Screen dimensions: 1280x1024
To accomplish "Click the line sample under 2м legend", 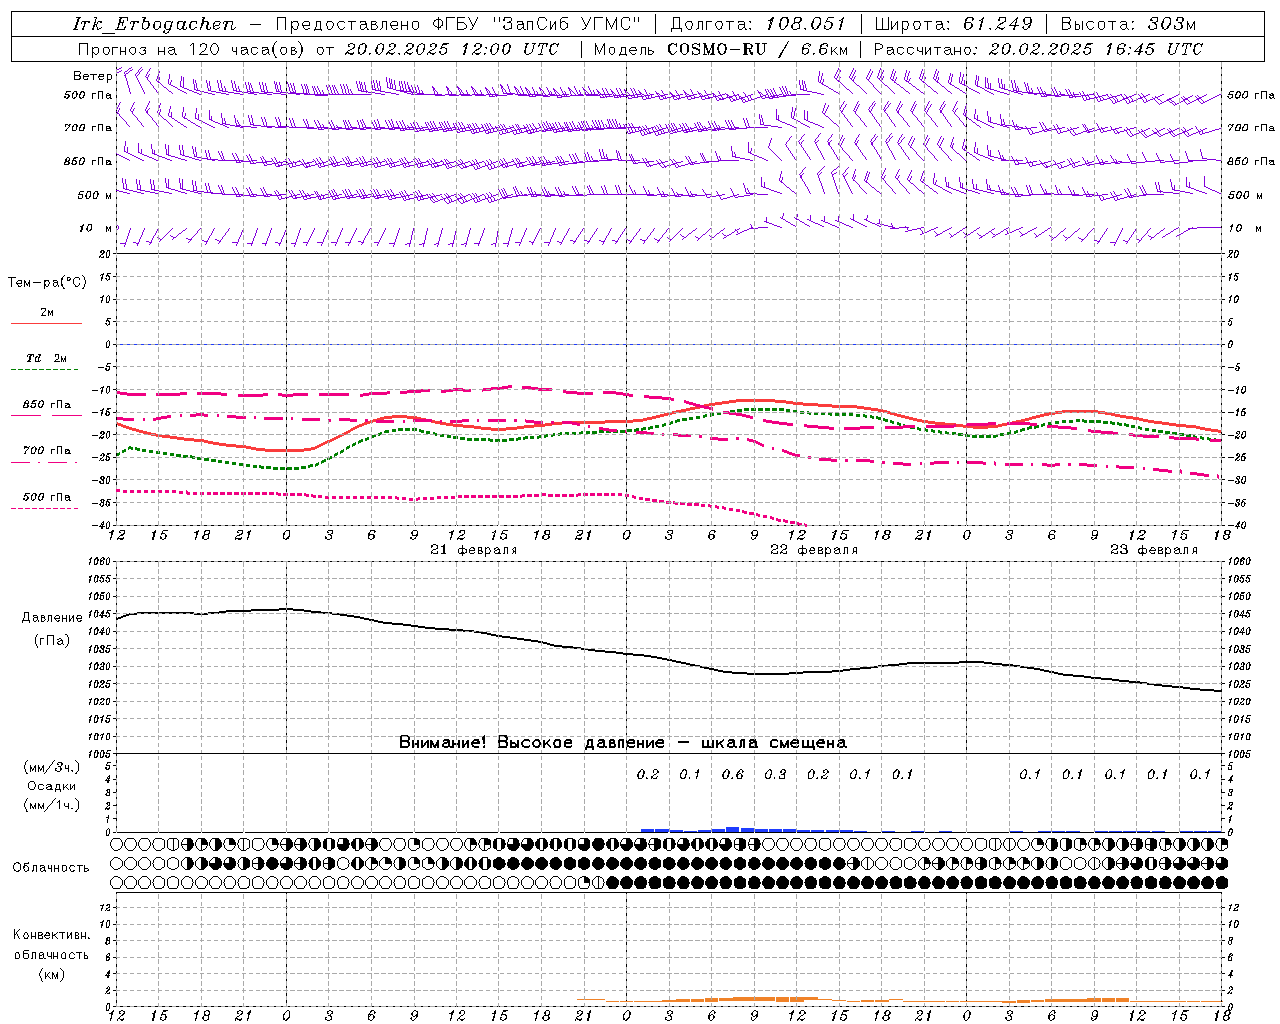I will tap(46, 323).
